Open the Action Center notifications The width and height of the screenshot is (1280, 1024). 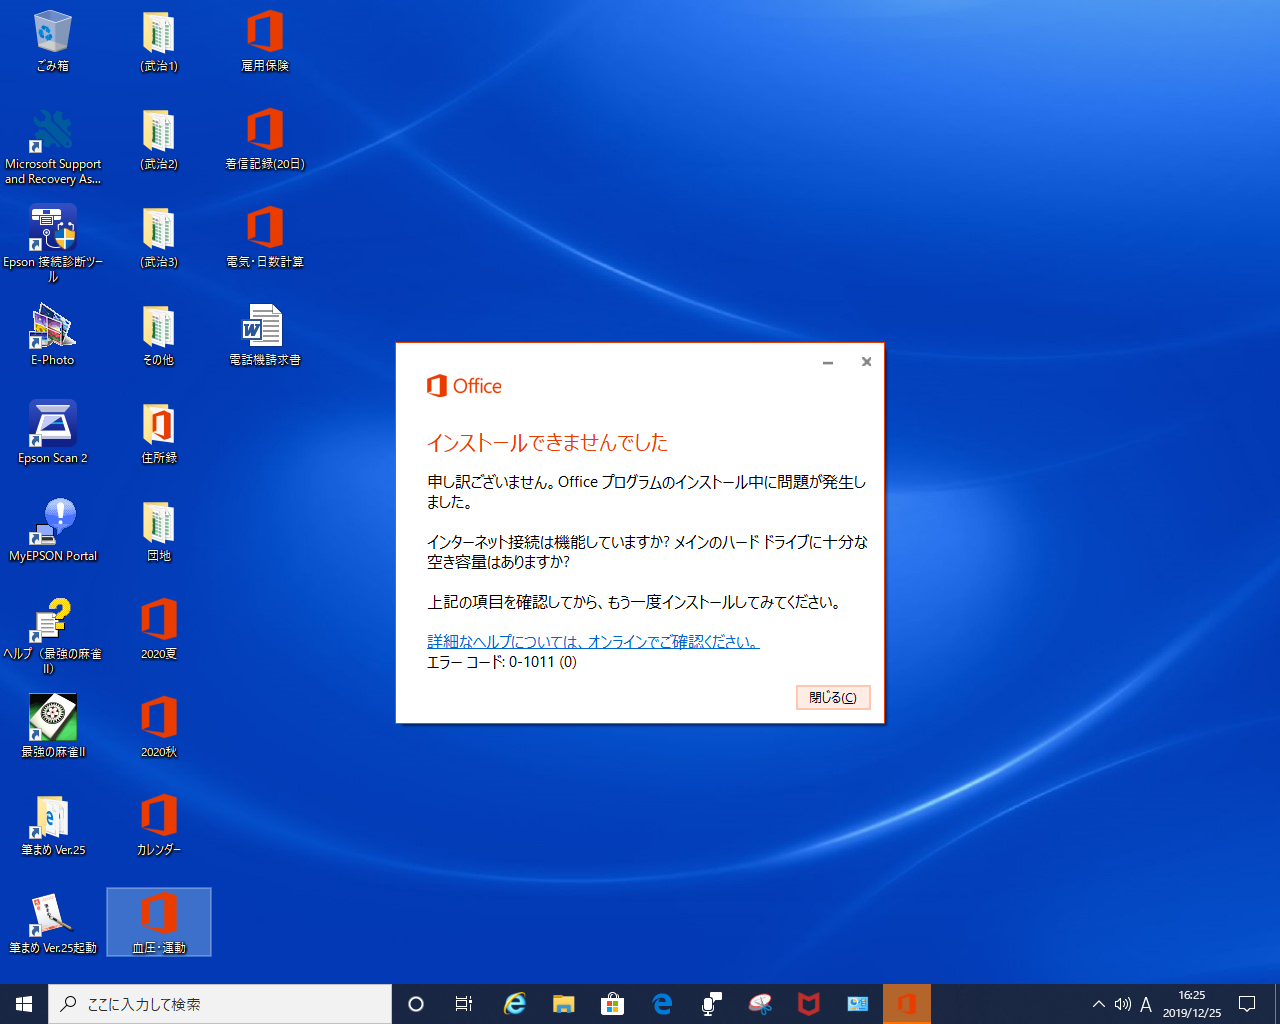coord(1247,1004)
